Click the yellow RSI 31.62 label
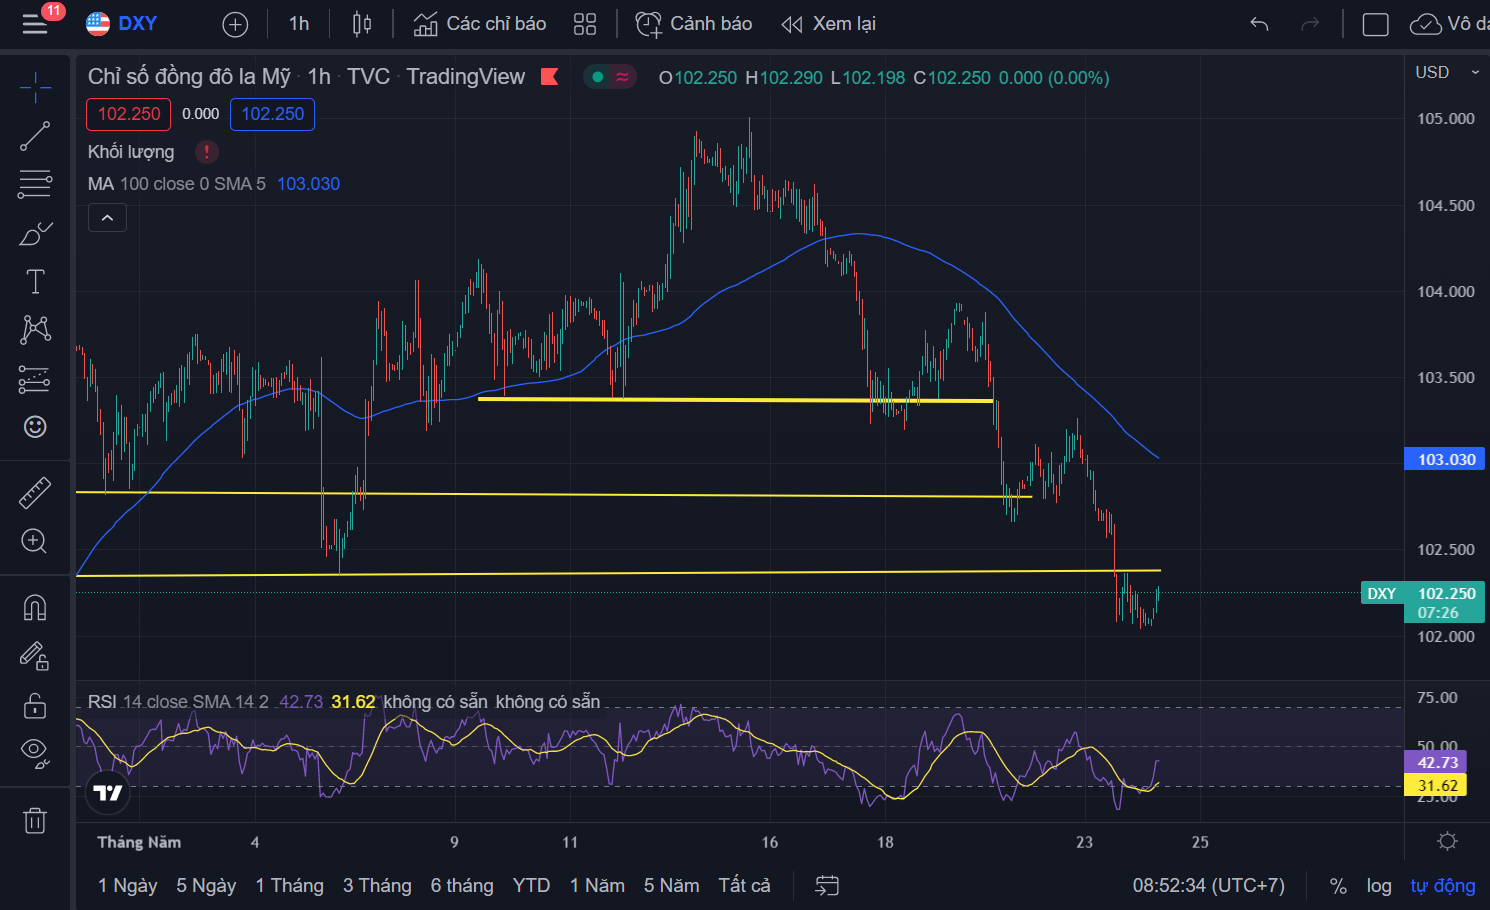 [1437, 786]
